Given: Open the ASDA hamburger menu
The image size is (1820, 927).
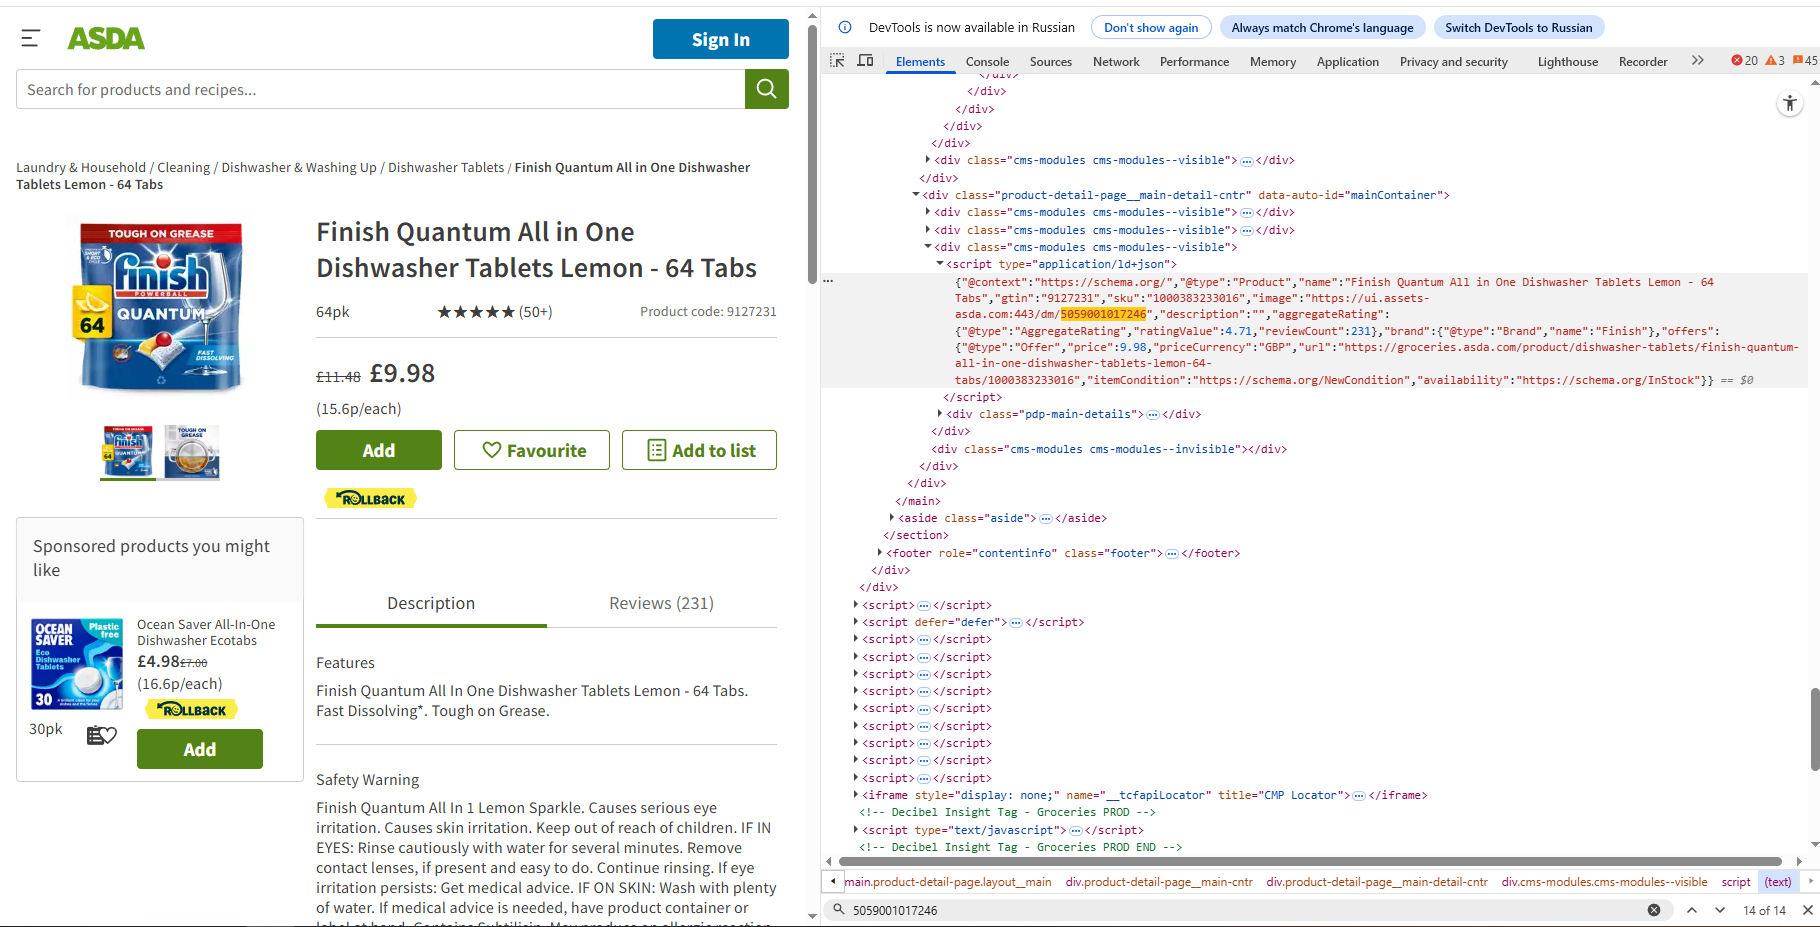Looking at the screenshot, I should click(31, 38).
